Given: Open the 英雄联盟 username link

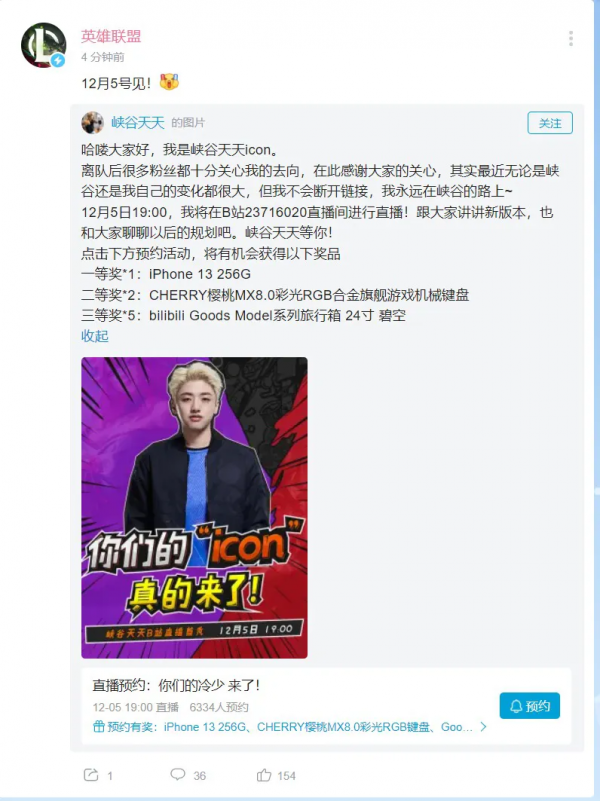Looking at the screenshot, I should tap(111, 36).
